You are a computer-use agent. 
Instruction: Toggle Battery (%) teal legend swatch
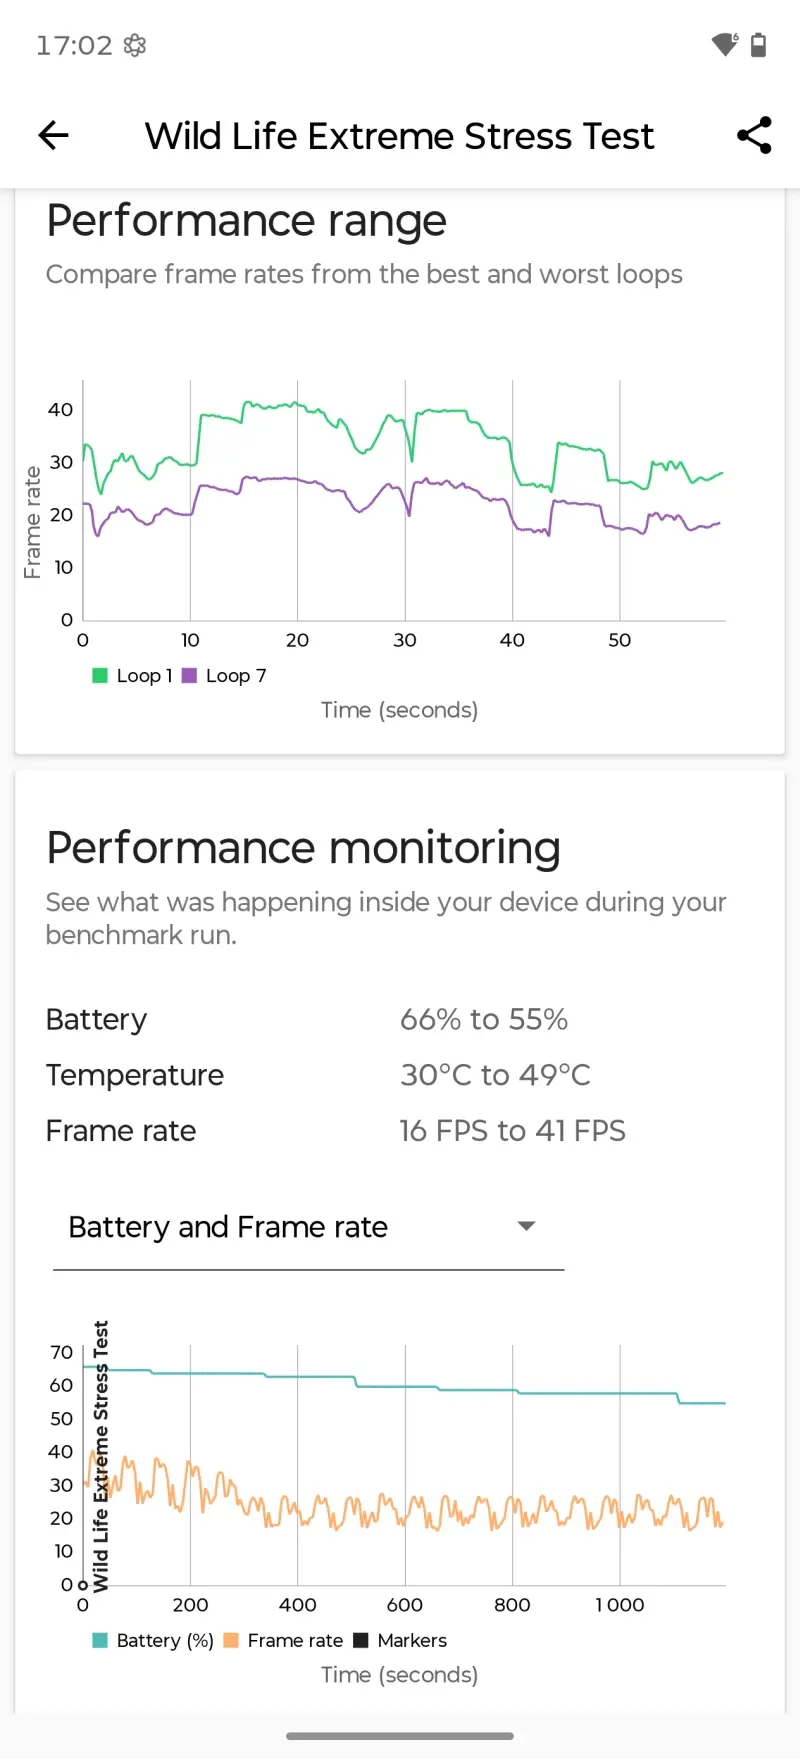pyautogui.click(x=100, y=1640)
